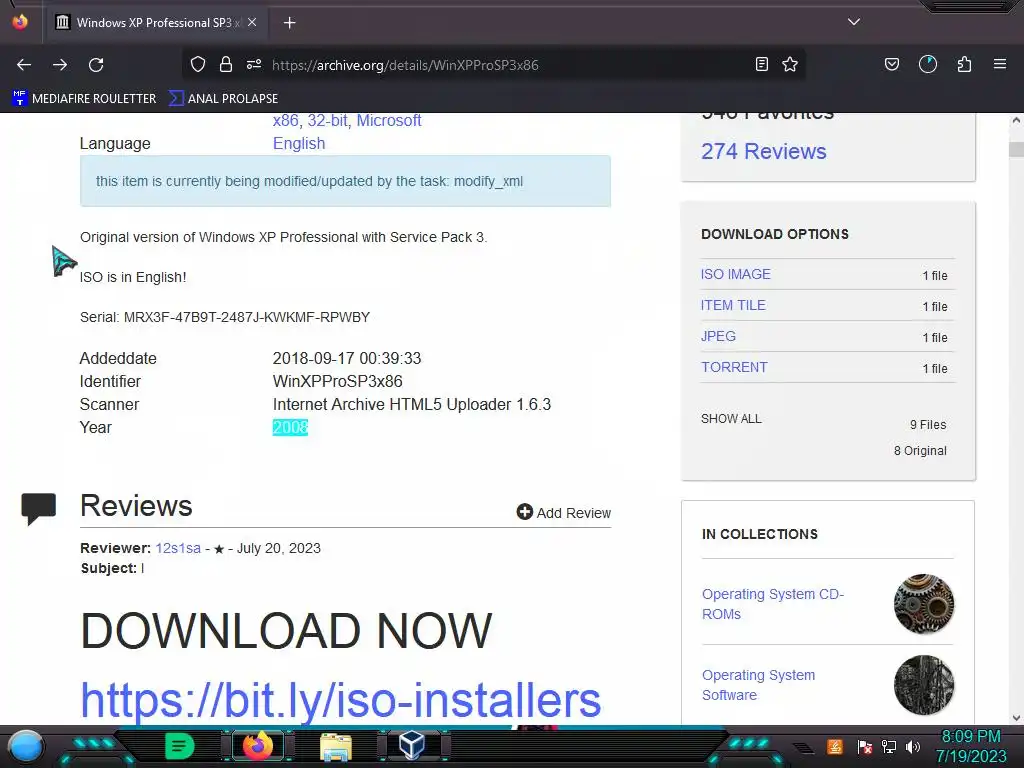Go forward using the forward arrow
Screen dimensions: 1024x768
pos(60,65)
